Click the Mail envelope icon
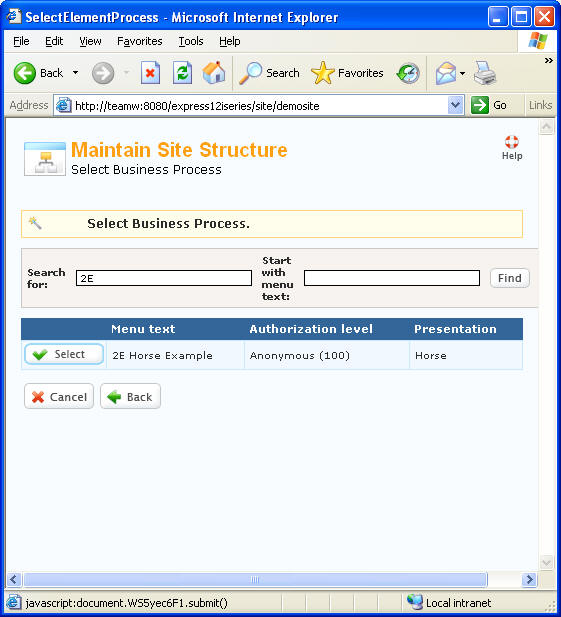This screenshot has width=561, height=617. 446,73
